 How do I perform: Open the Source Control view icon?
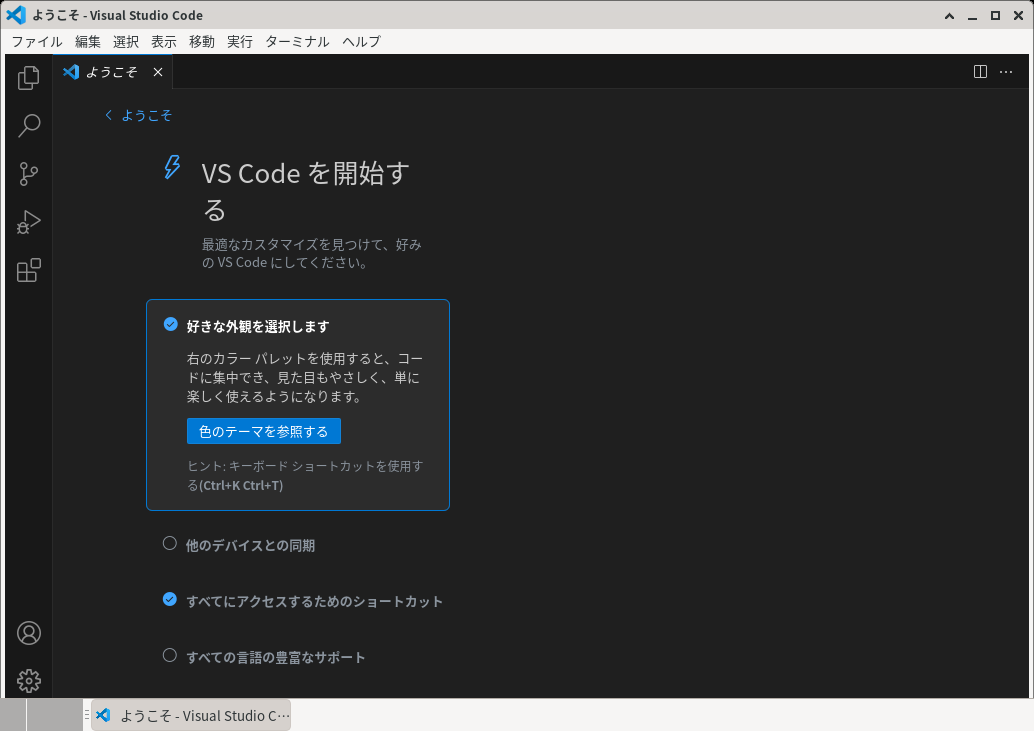point(28,174)
